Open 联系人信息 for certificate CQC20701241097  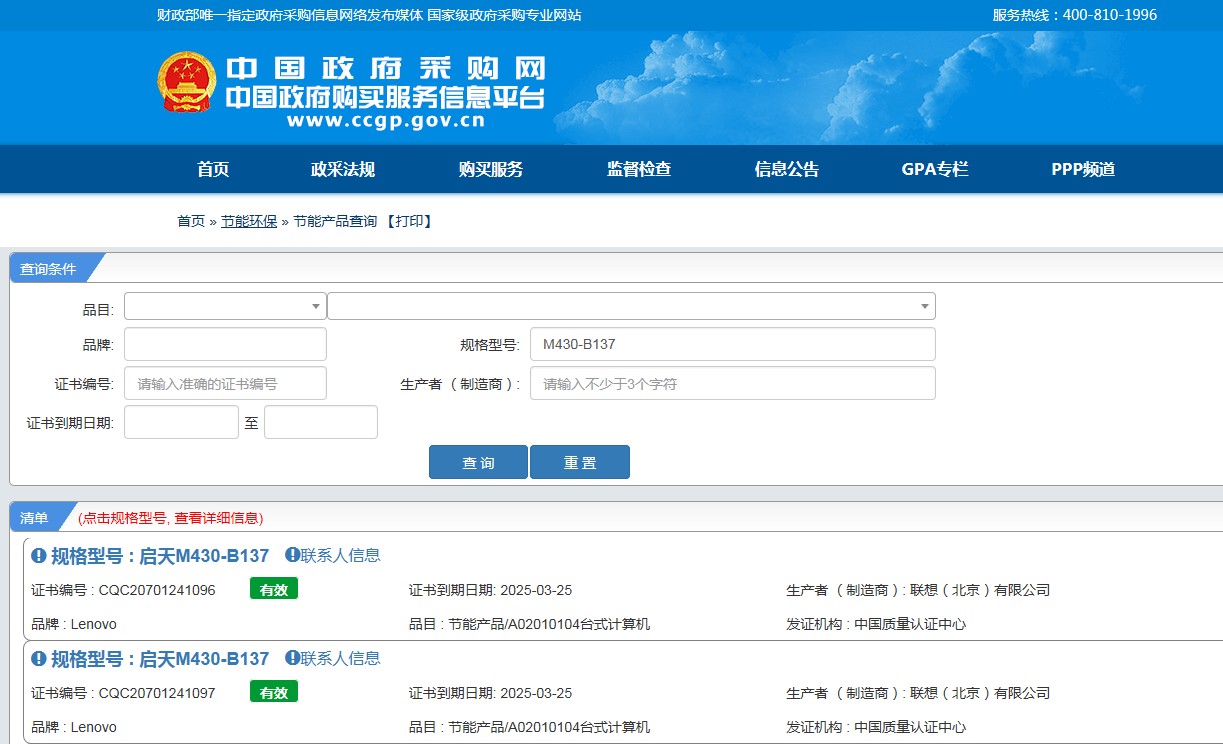pos(341,658)
